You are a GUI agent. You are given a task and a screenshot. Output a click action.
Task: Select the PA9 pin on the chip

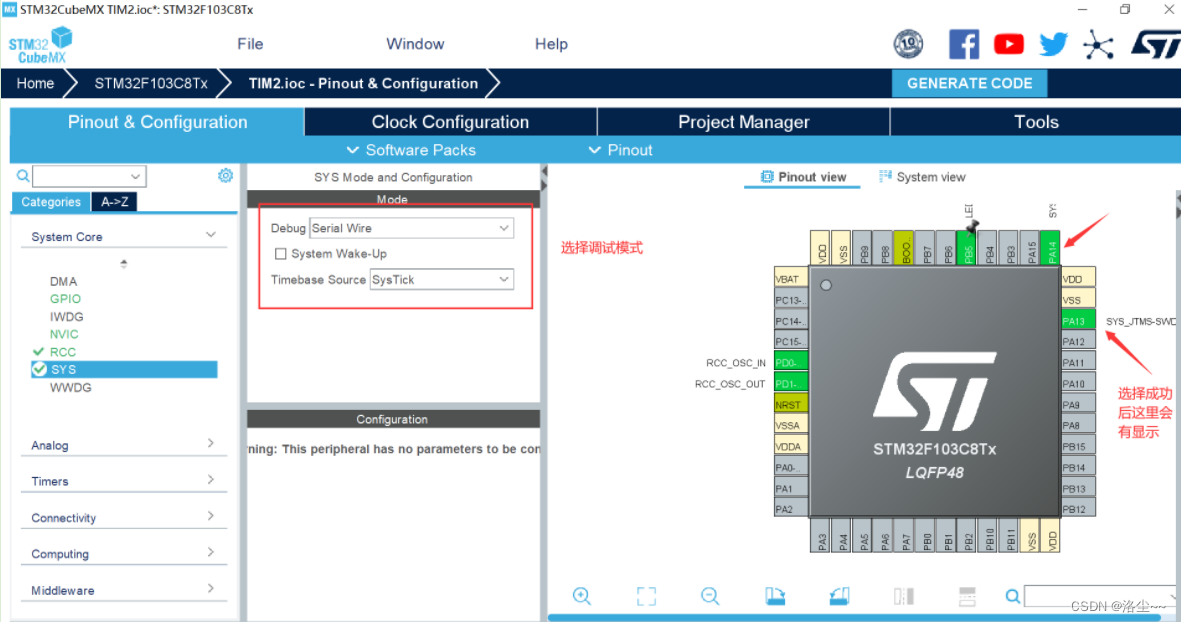(x=1077, y=404)
